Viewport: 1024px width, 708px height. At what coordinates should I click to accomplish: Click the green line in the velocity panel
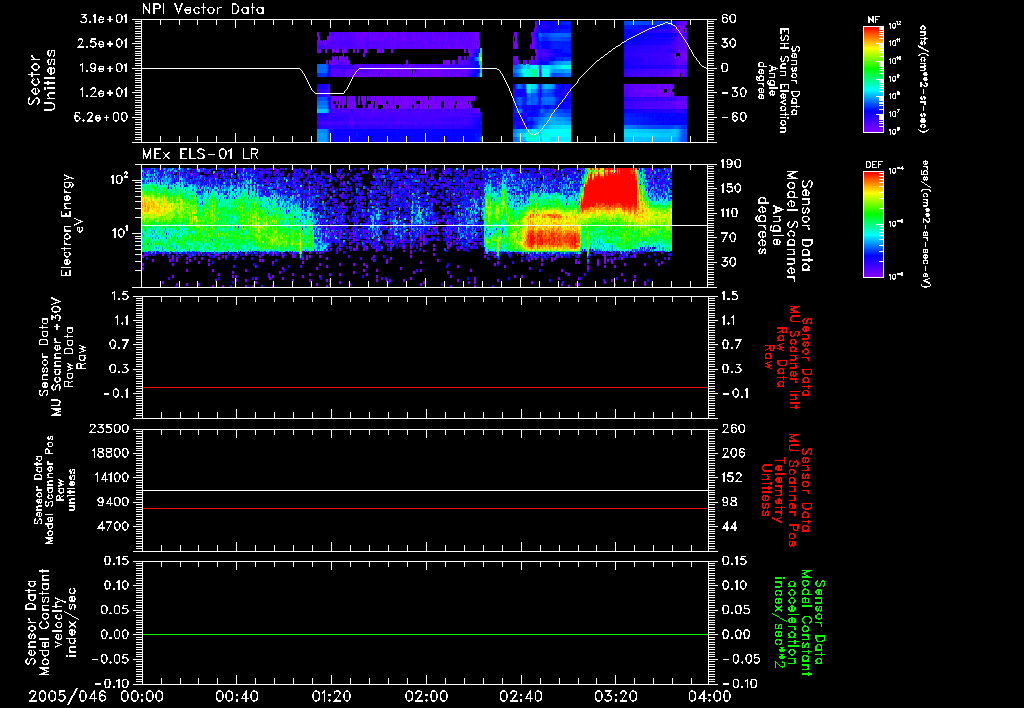(x=425, y=634)
